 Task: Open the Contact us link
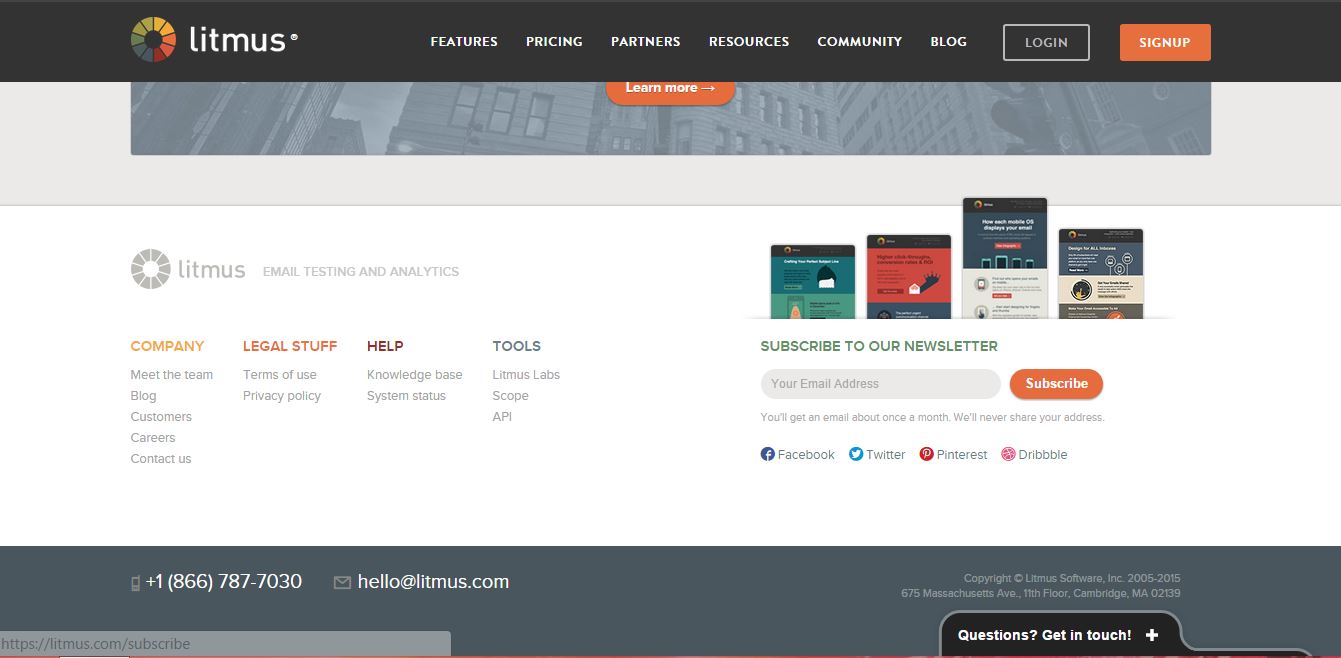[x=161, y=459]
